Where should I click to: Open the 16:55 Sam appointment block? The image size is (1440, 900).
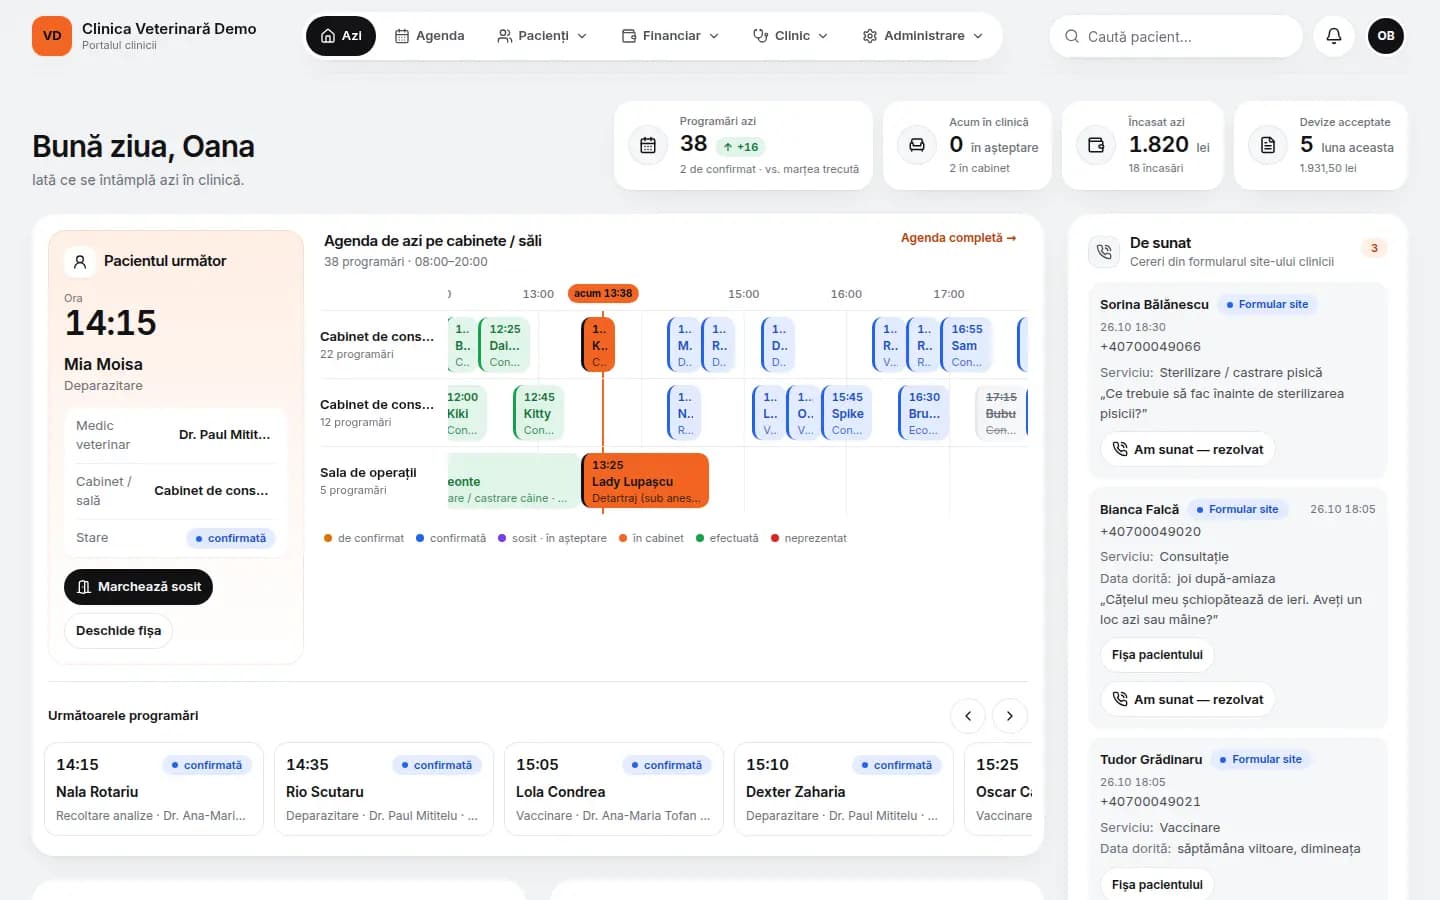click(968, 345)
